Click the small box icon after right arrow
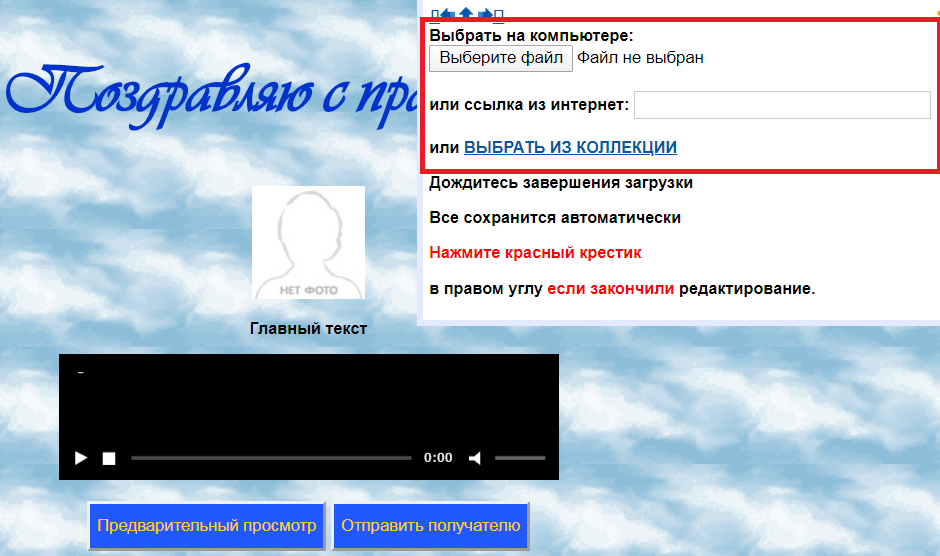The width and height of the screenshot is (940, 556). click(499, 14)
